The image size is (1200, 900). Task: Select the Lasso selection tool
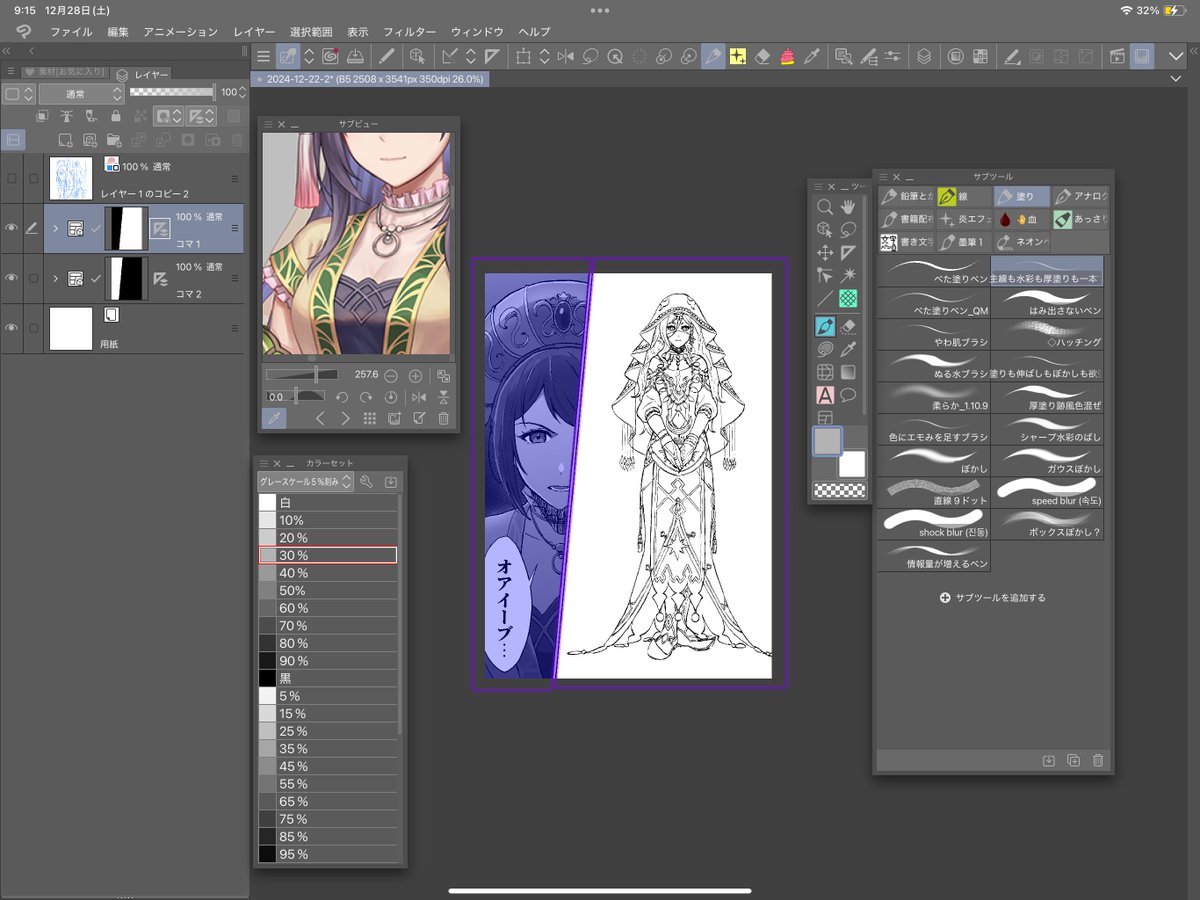coord(849,230)
